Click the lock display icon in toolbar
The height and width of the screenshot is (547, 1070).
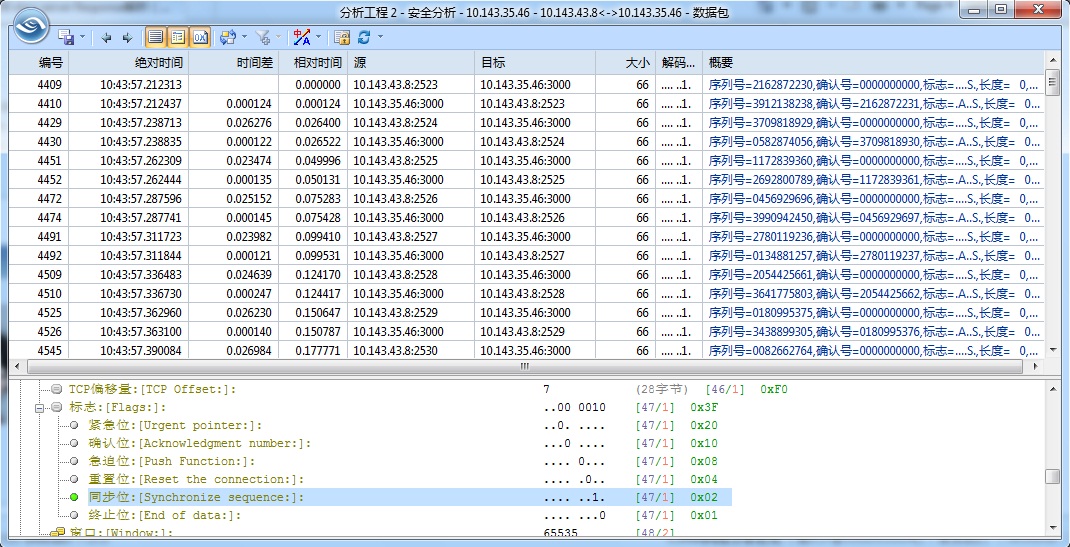(x=342, y=37)
